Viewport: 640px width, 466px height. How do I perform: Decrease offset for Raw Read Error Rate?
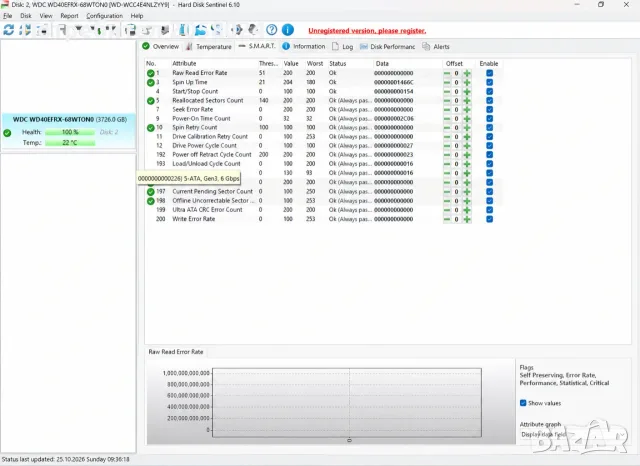coord(447,73)
